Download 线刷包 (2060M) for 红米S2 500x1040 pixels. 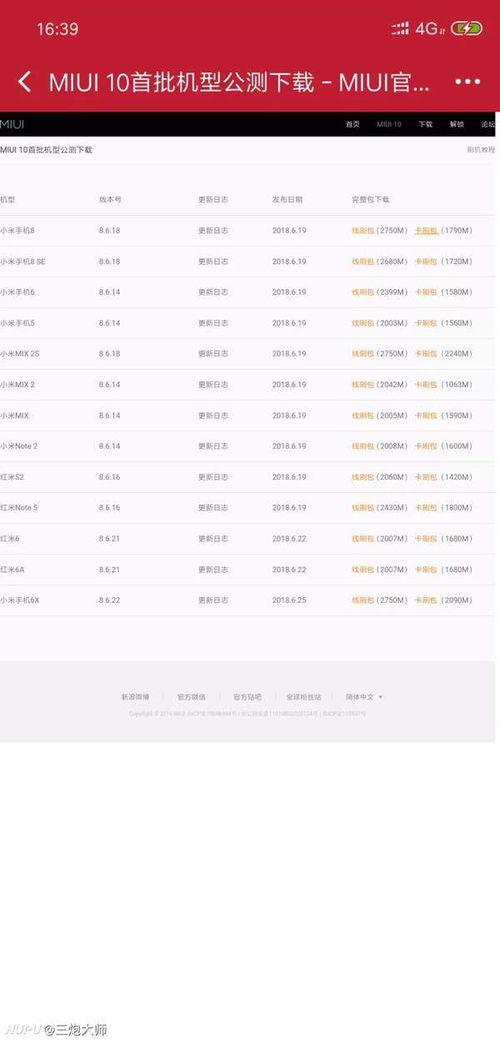point(362,477)
